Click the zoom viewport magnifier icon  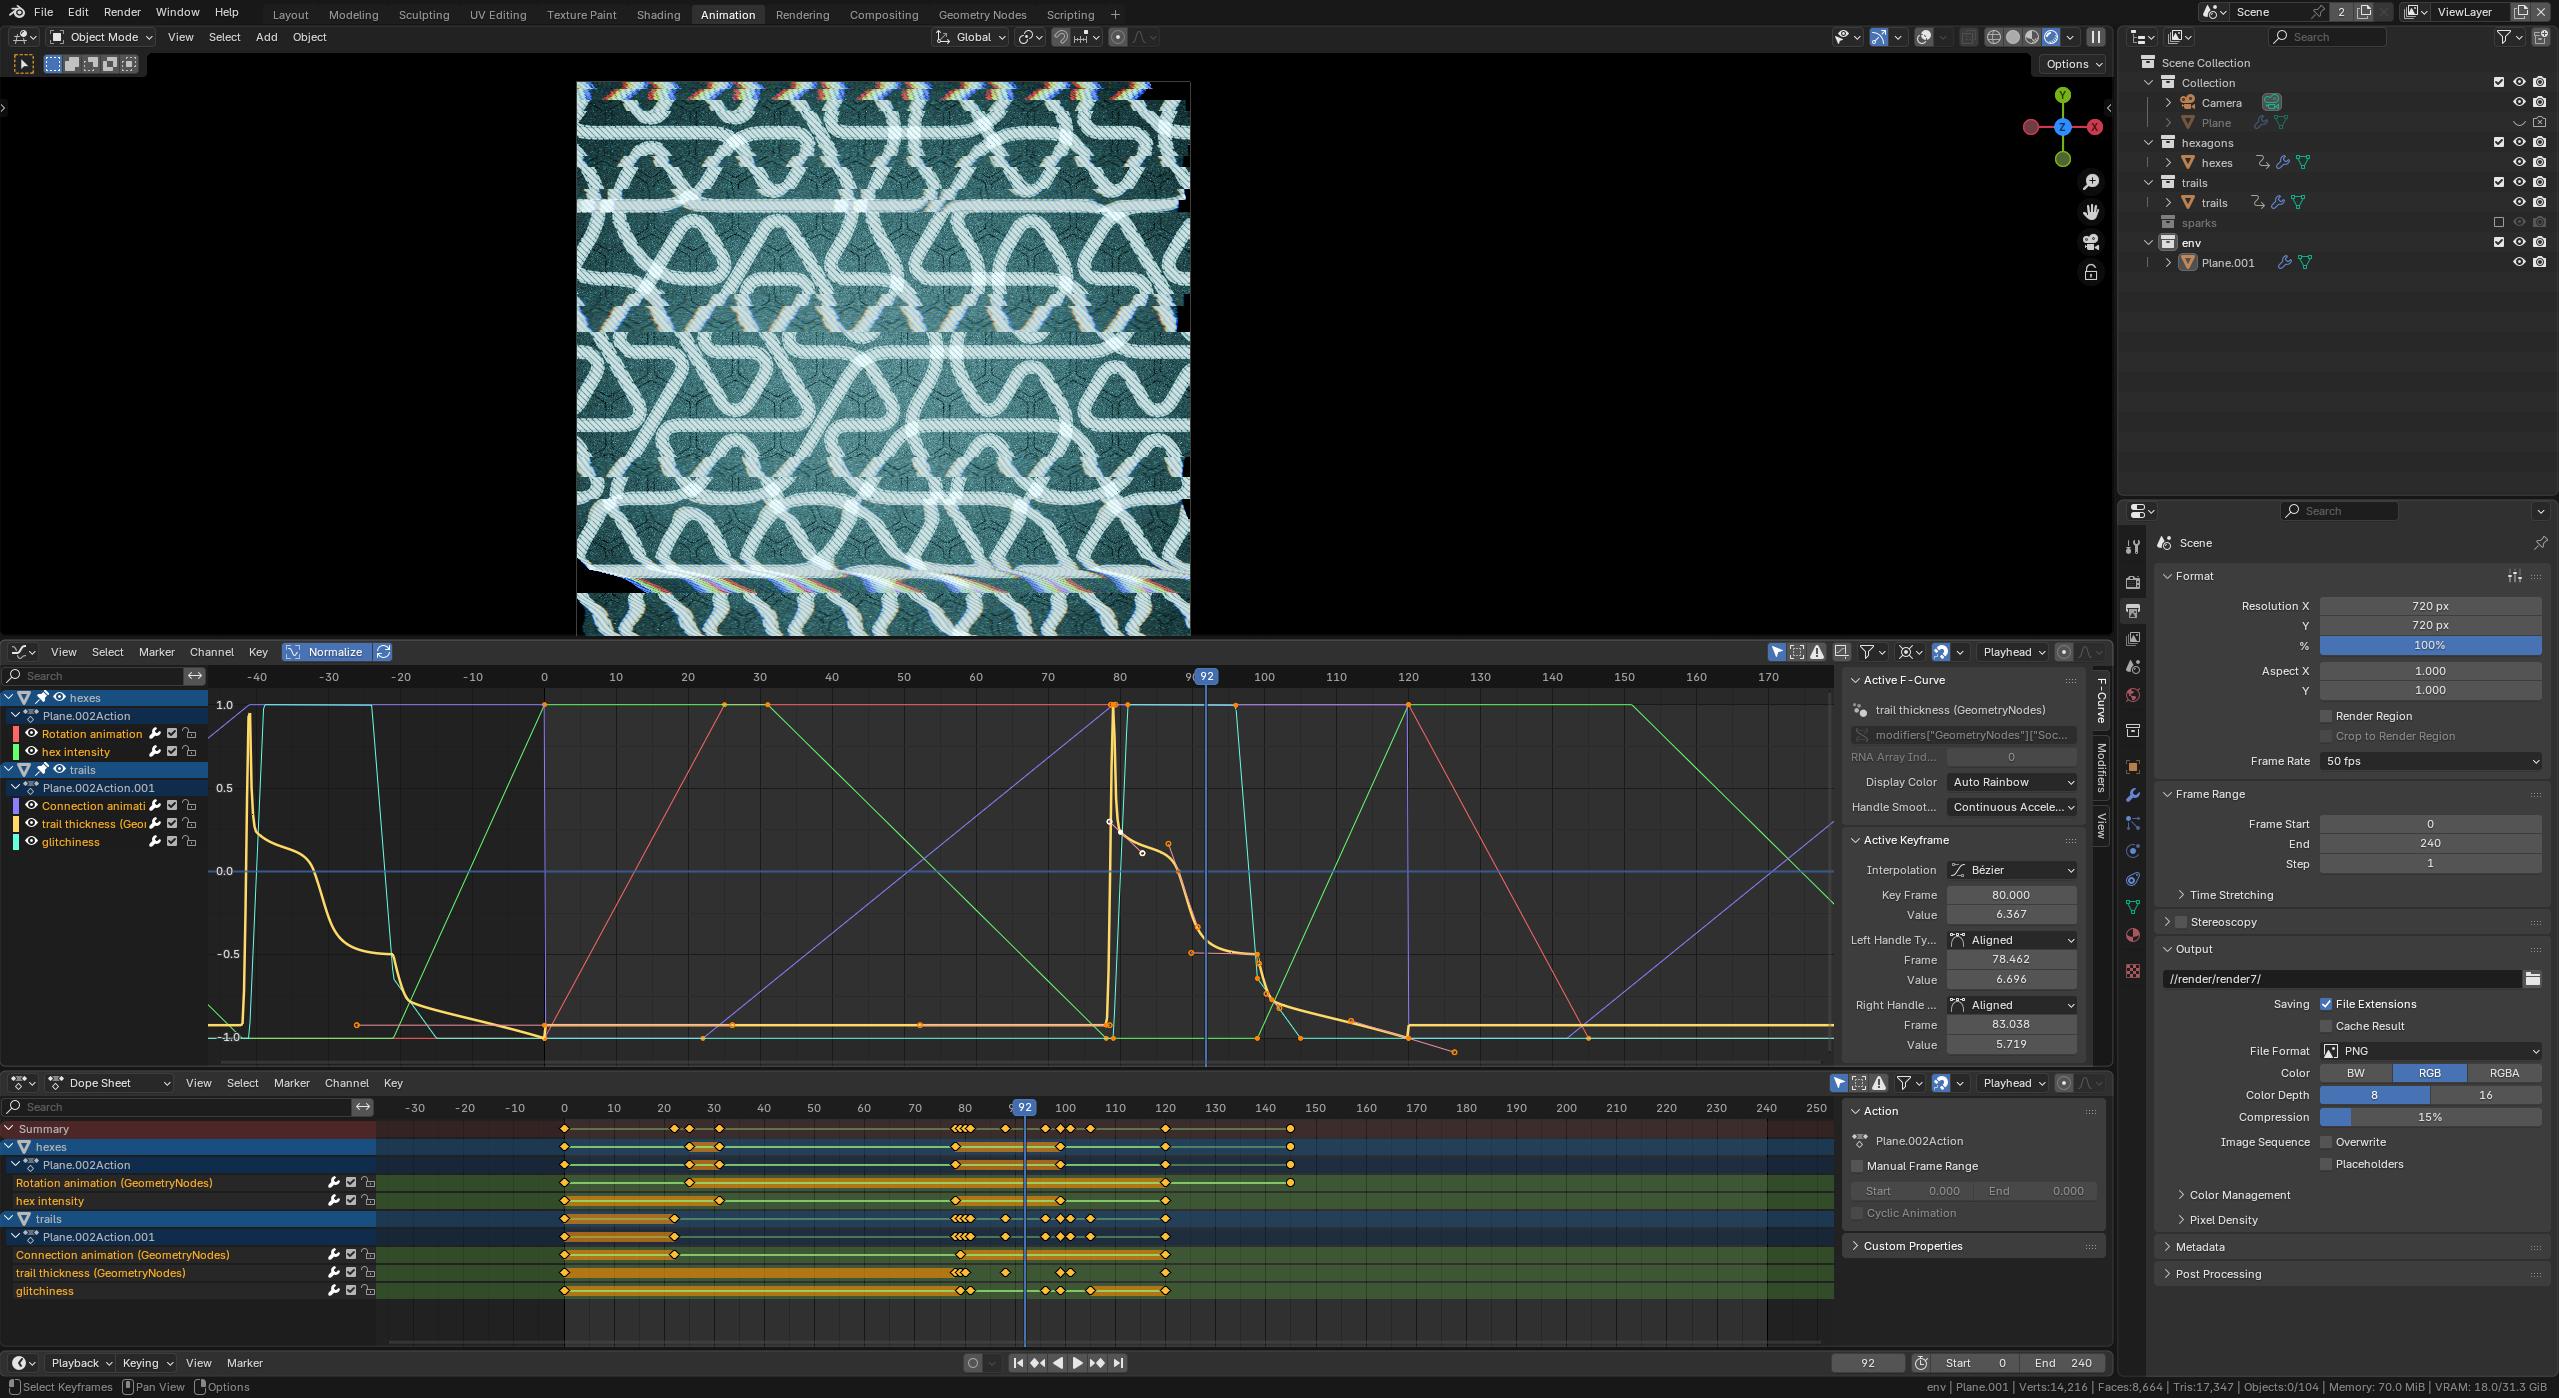(x=2090, y=182)
